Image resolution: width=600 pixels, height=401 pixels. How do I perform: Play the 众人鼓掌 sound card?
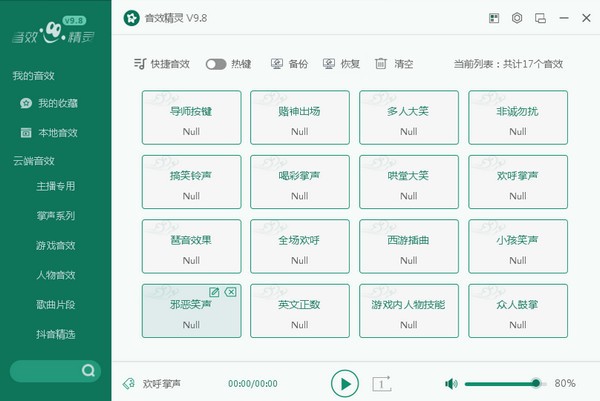(x=518, y=311)
